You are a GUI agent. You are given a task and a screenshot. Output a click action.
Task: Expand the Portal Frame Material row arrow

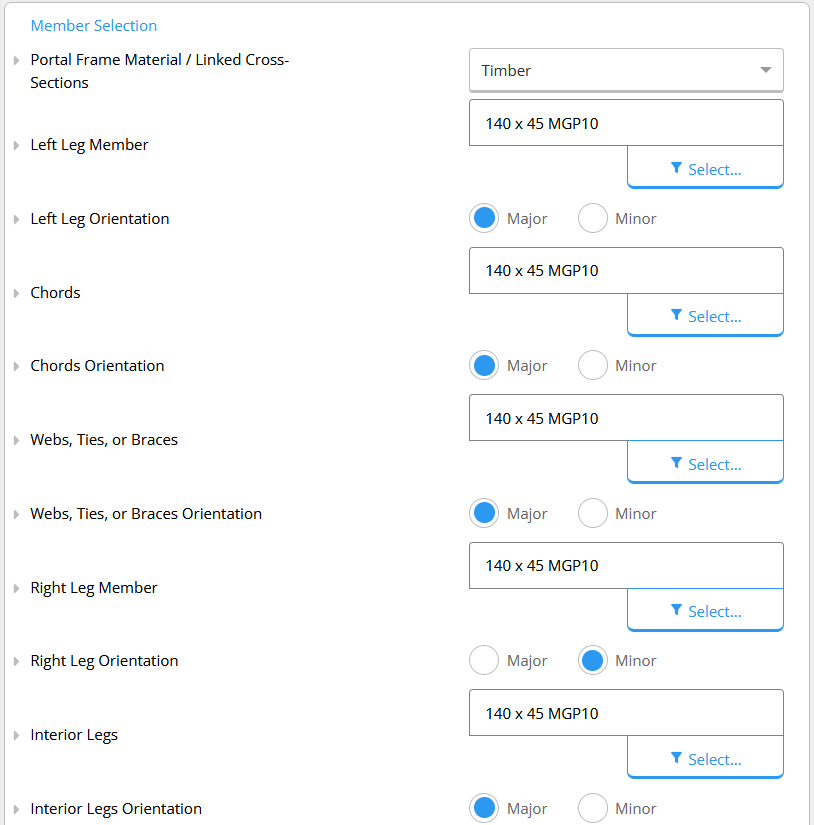(16, 61)
